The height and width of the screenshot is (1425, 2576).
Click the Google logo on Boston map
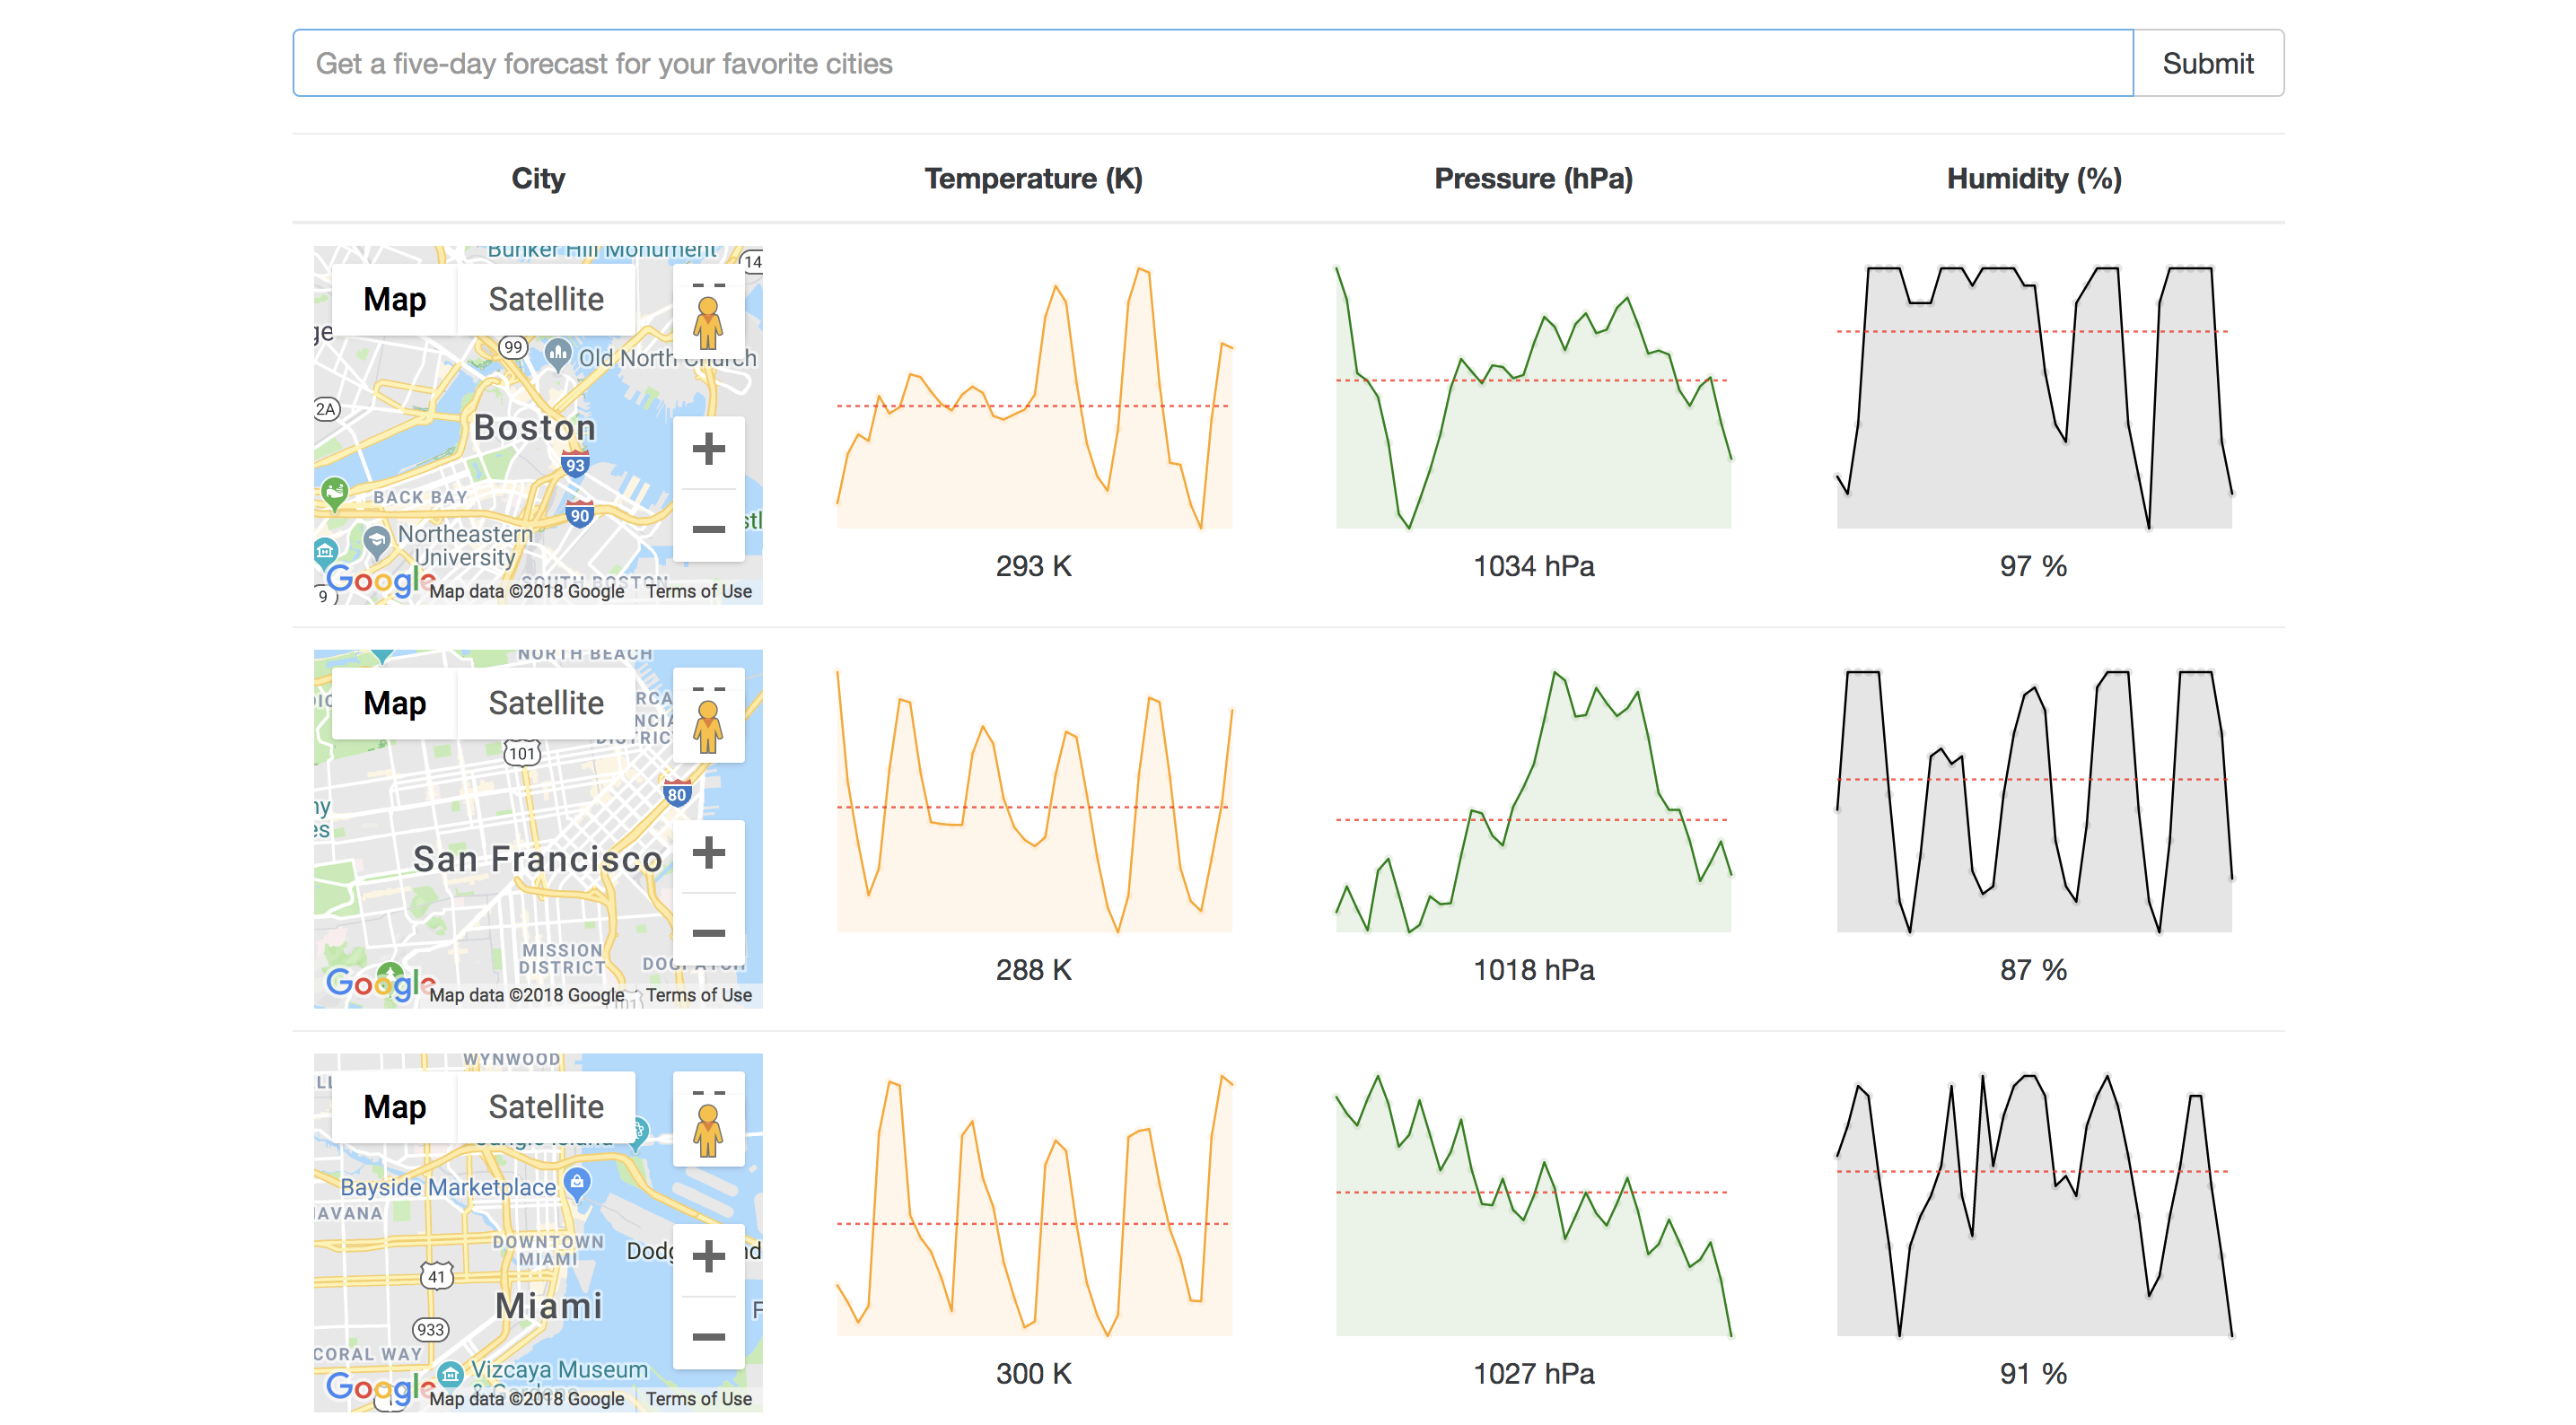click(380, 580)
